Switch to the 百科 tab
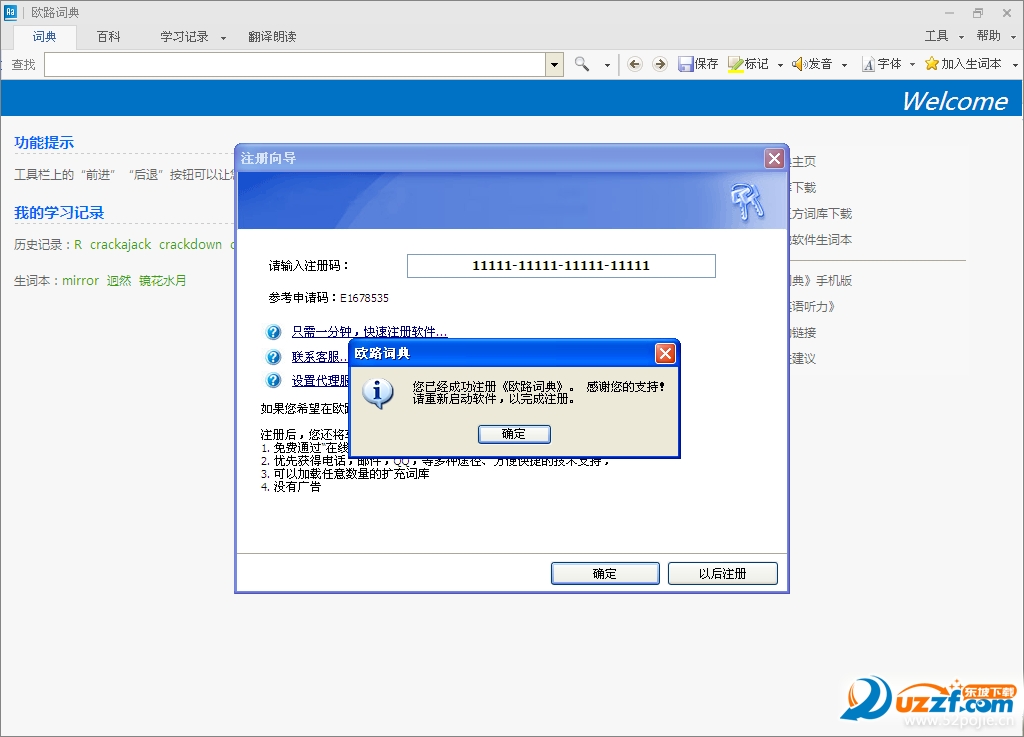This screenshot has height=737, width=1024. pyautogui.click(x=108, y=37)
